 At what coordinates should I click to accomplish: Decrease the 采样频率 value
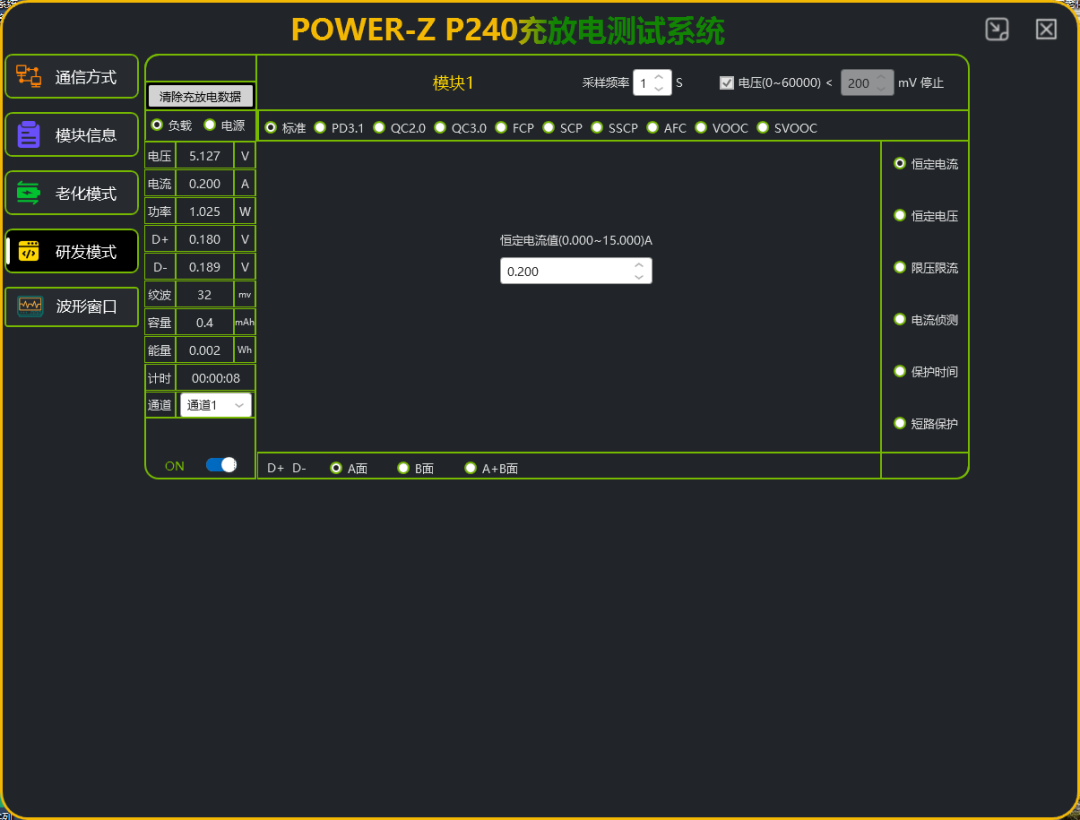[x=659, y=89]
